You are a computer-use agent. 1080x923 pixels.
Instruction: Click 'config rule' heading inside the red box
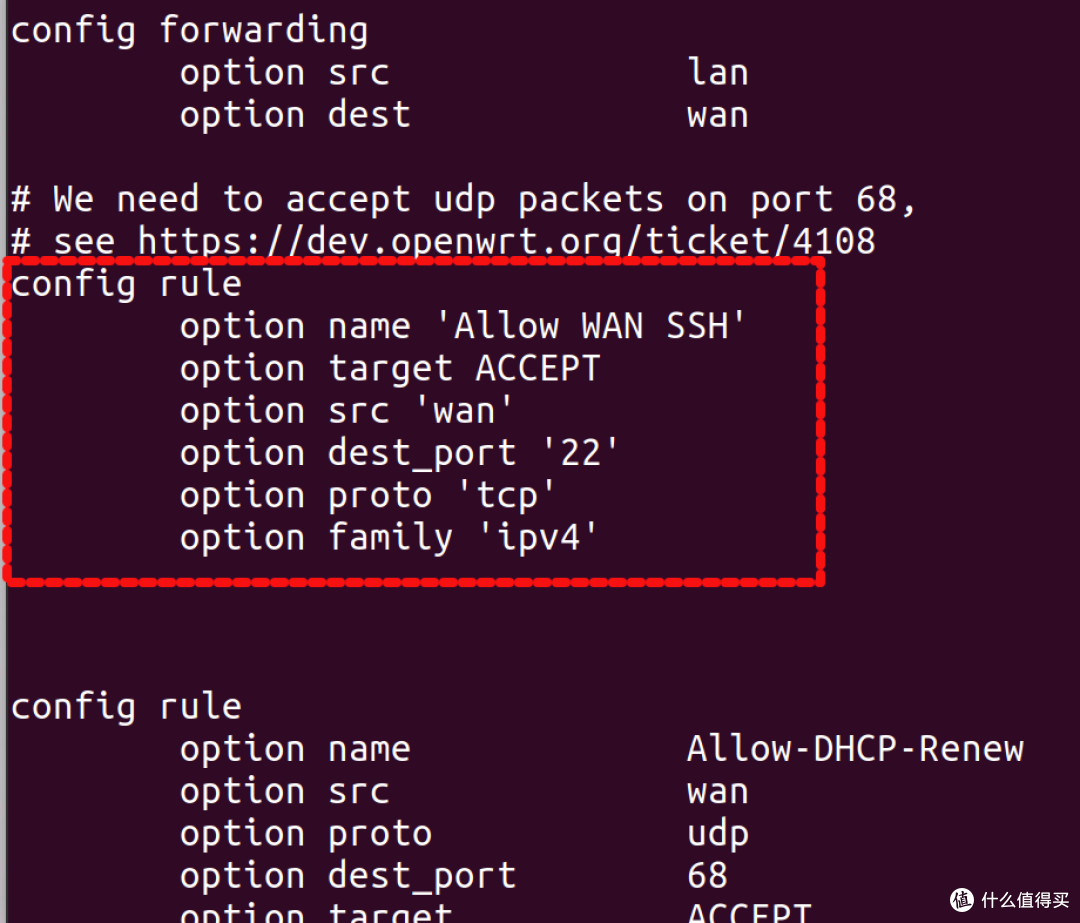pos(126,285)
